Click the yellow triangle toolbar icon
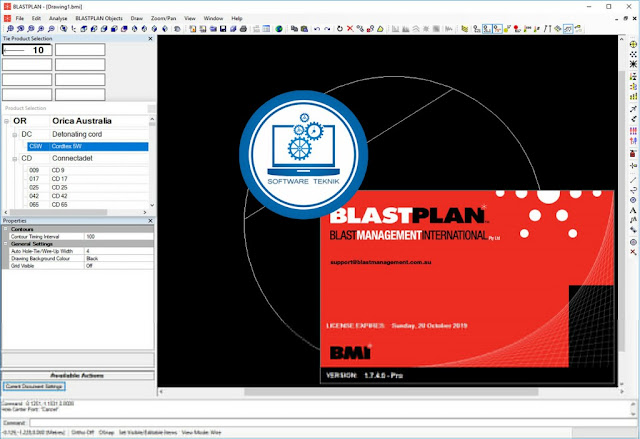The height and width of the screenshot is (439, 640). click(380, 29)
